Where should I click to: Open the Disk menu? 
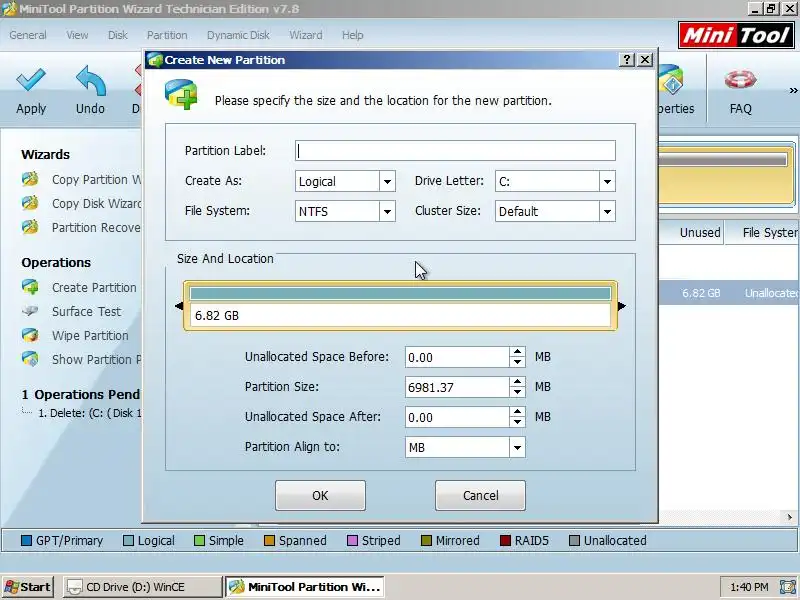[x=117, y=35]
